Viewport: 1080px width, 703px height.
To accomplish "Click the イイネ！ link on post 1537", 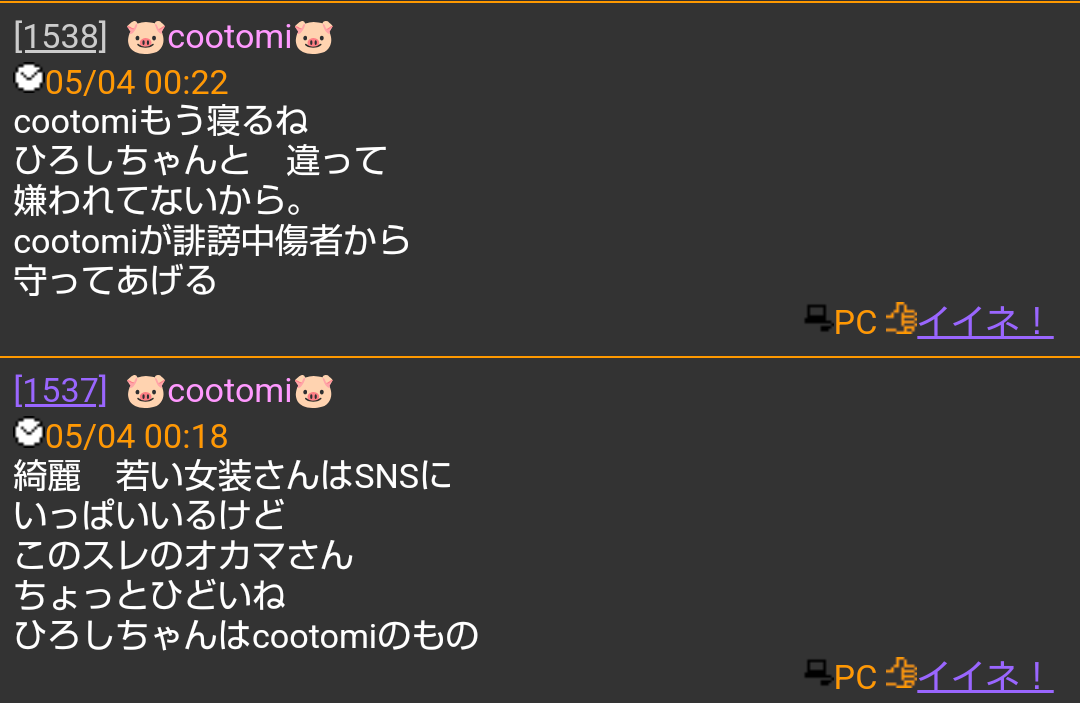I will [x=985, y=676].
